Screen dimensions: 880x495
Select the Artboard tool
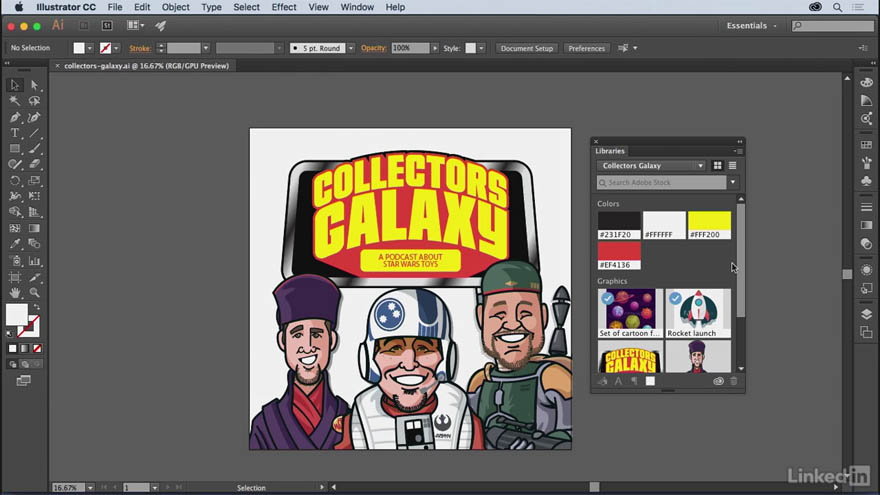coord(15,277)
